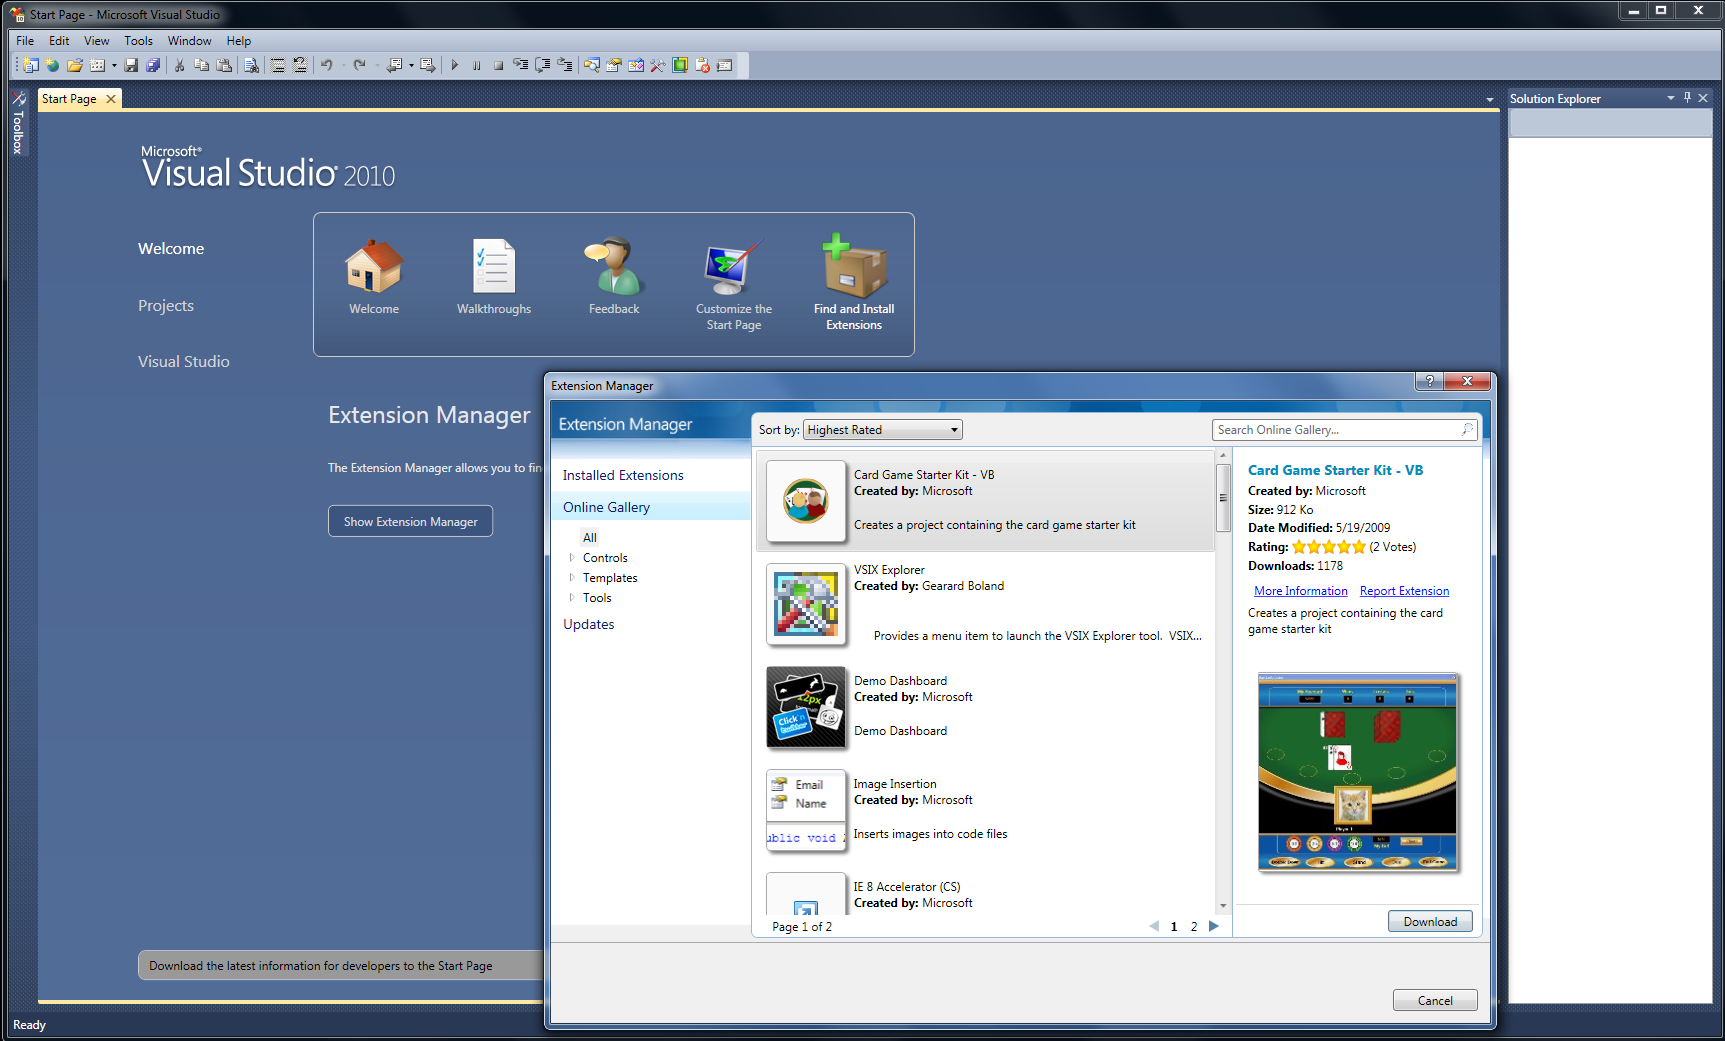Pin the Solution Explorer panel
The width and height of the screenshot is (1725, 1041).
(x=1687, y=98)
